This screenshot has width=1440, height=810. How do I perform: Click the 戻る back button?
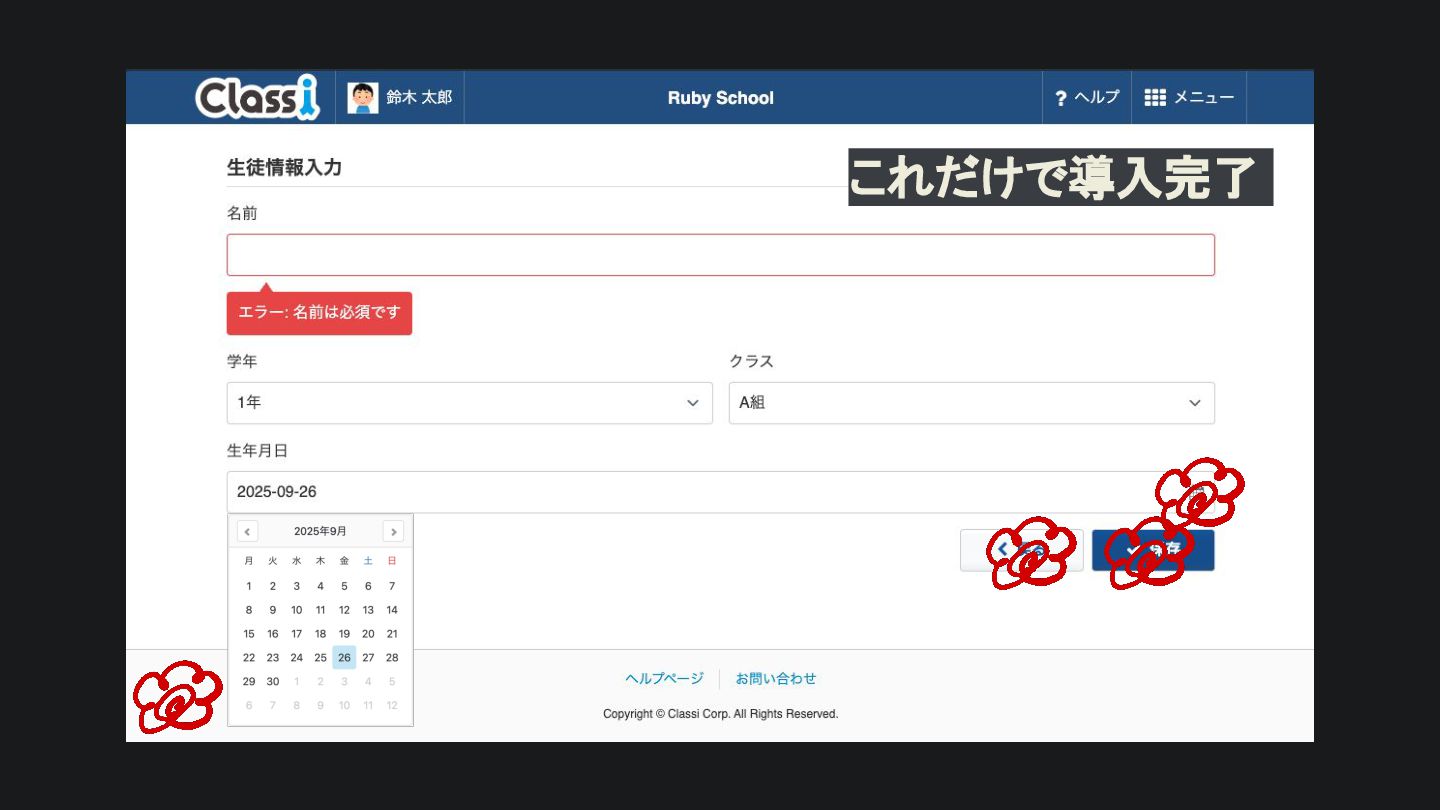1022,550
